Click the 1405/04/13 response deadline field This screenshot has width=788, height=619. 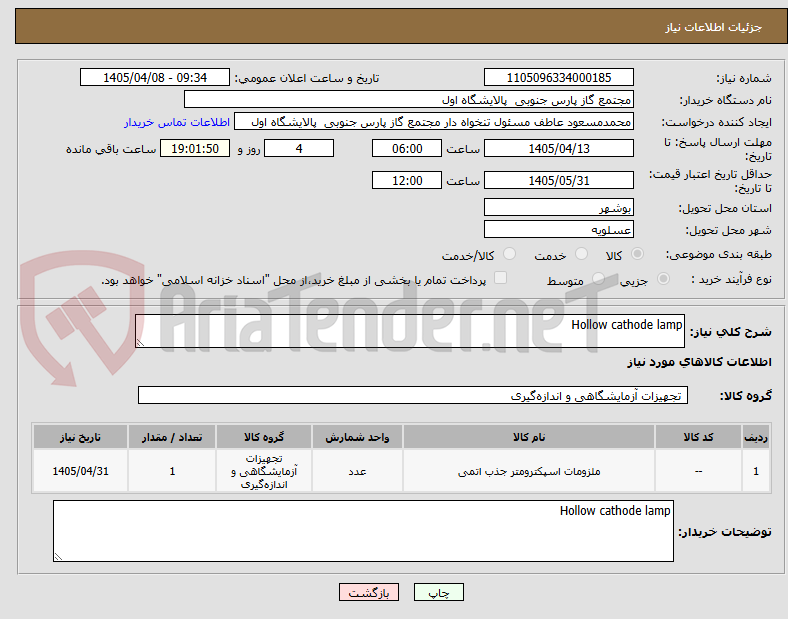558,149
